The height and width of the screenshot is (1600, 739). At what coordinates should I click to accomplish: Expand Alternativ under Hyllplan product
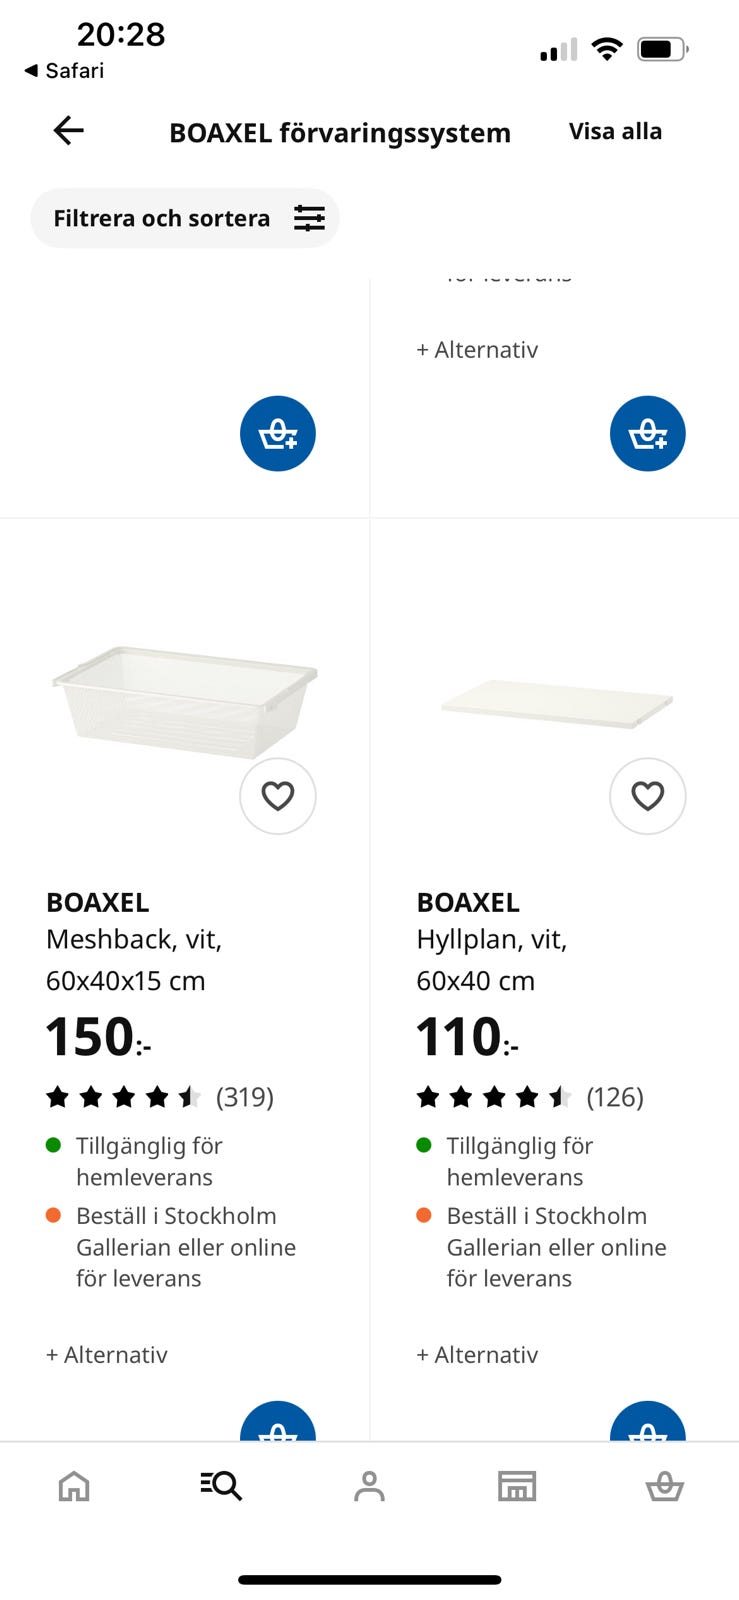click(x=477, y=1355)
